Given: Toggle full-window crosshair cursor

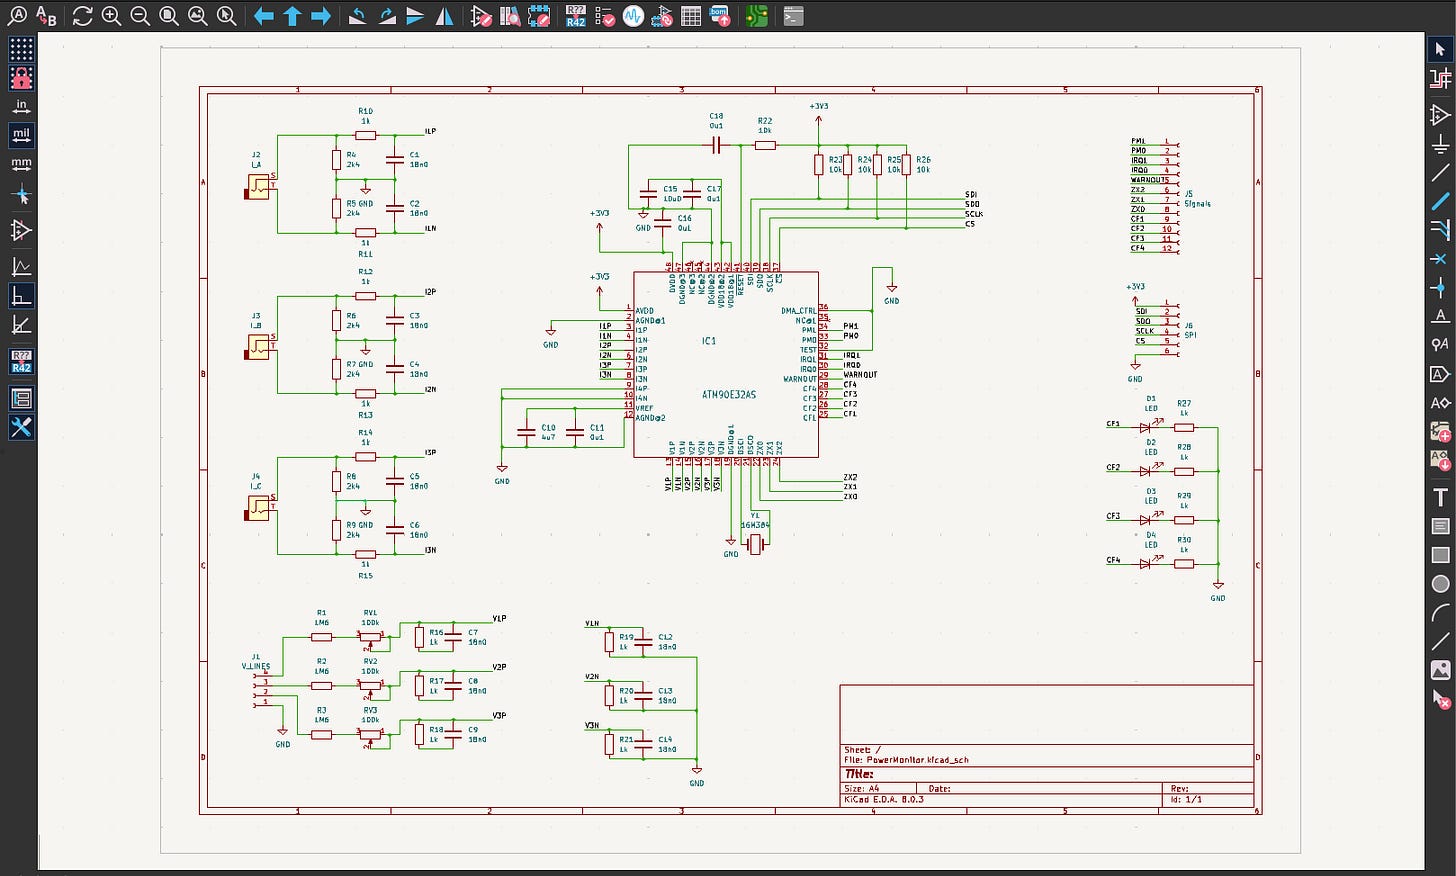Looking at the screenshot, I should pos(21,195).
